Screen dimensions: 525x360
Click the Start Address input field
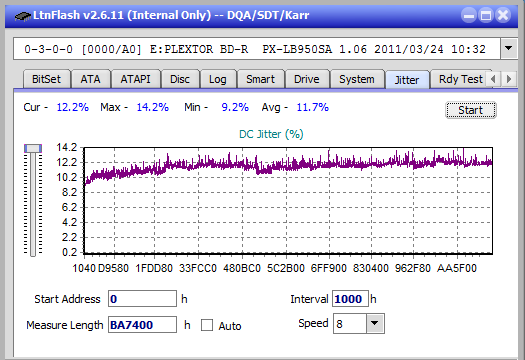click(x=142, y=298)
